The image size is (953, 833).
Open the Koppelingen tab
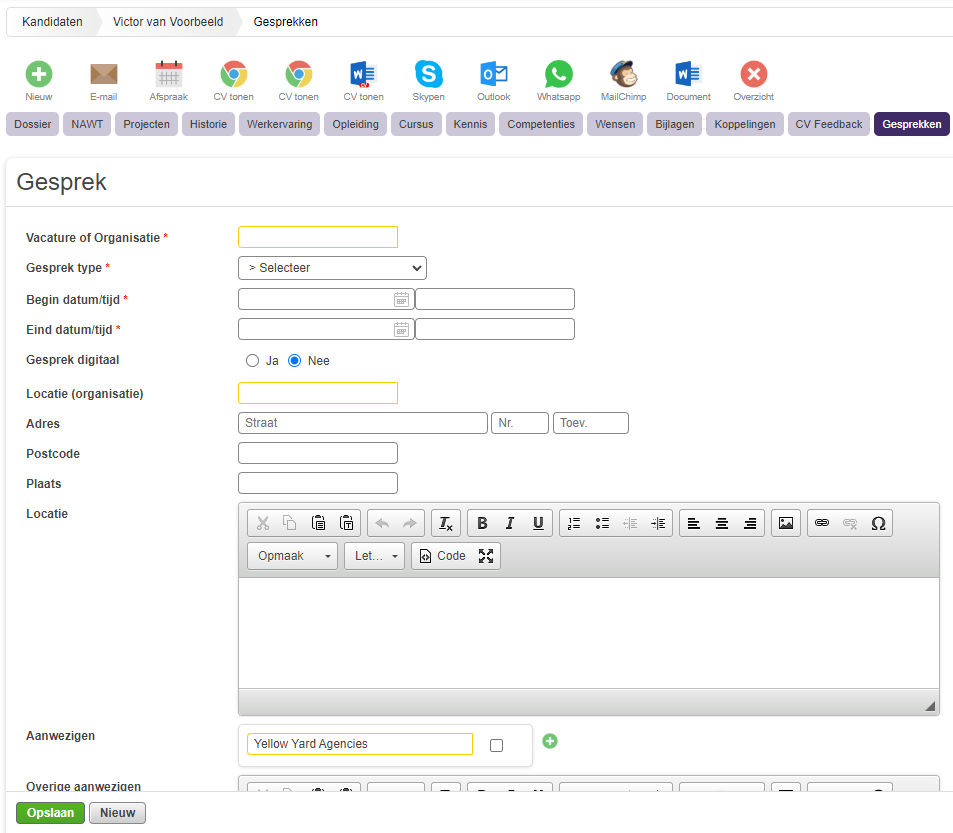click(745, 124)
